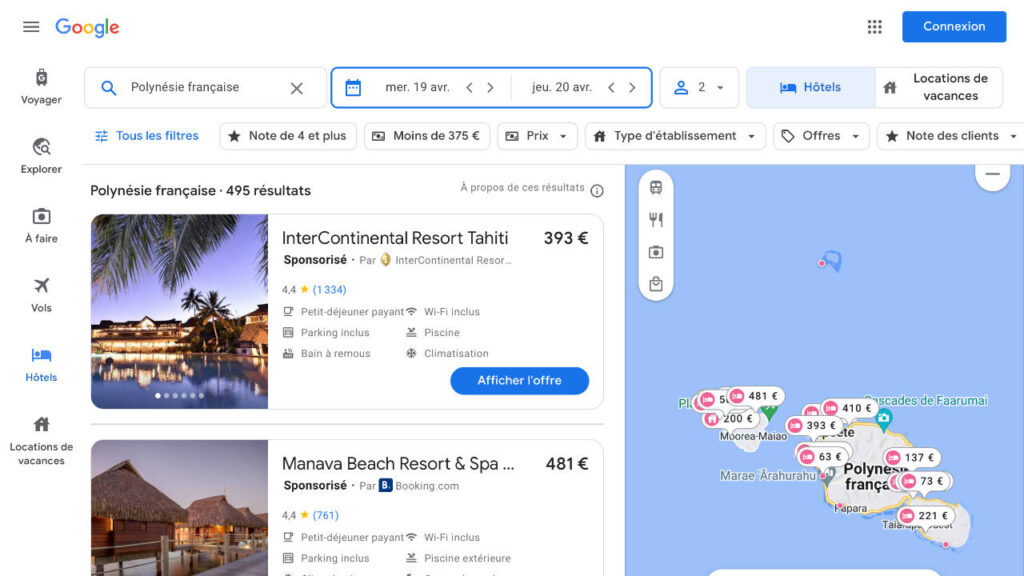The height and width of the screenshot is (576, 1024).
Task: Open Vols in the sidebar
Action: click(41, 294)
